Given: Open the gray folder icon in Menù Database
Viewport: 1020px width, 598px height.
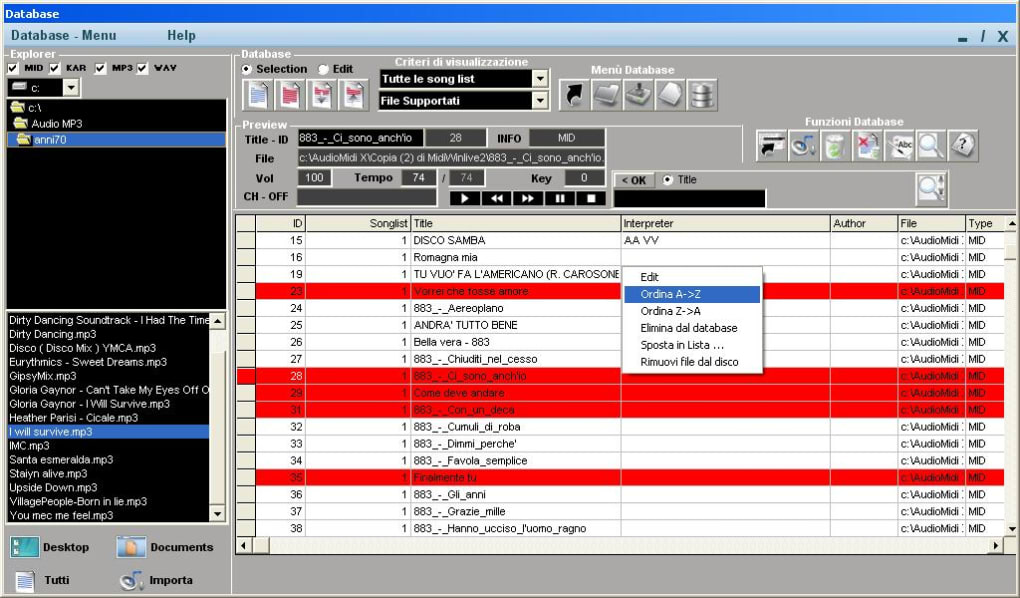Looking at the screenshot, I should (606, 94).
